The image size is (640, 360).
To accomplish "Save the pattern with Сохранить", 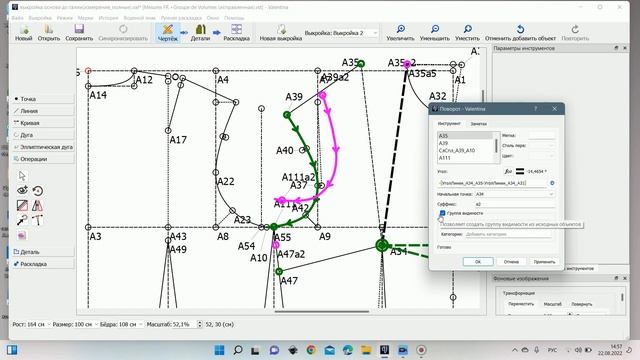I will tap(79, 32).
